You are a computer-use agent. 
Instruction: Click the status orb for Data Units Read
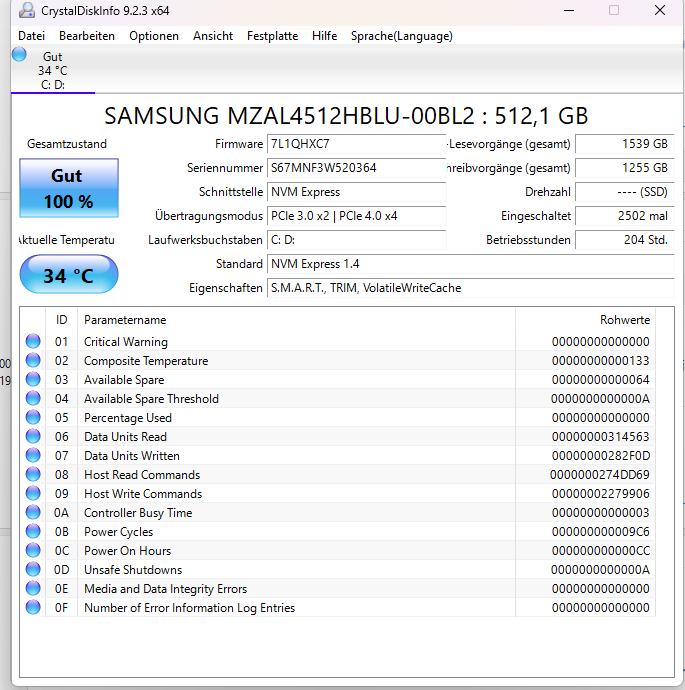(33, 436)
